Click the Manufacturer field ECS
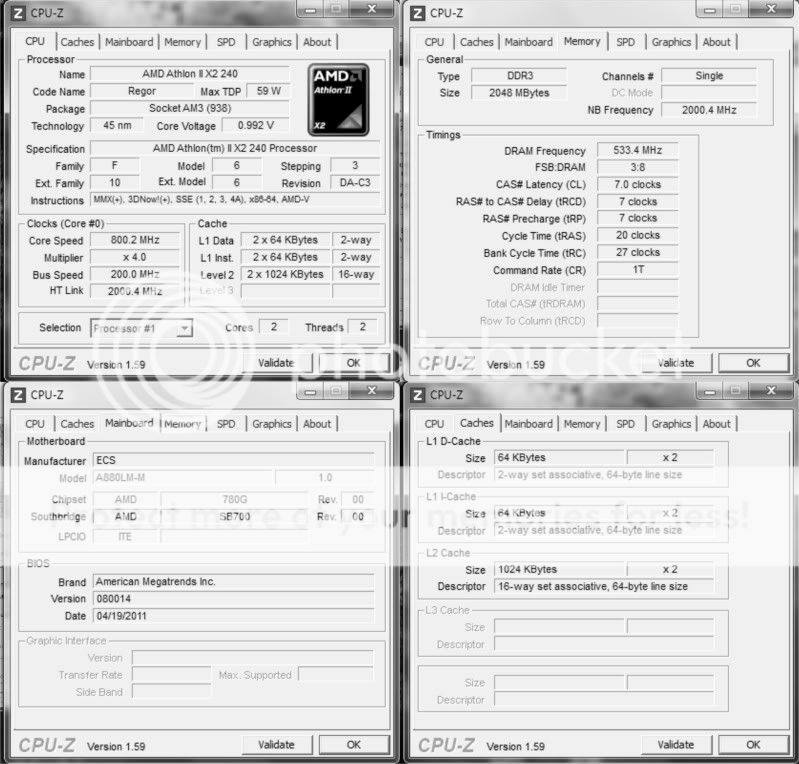The height and width of the screenshot is (764, 799). pyautogui.click(x=233, y=461)
